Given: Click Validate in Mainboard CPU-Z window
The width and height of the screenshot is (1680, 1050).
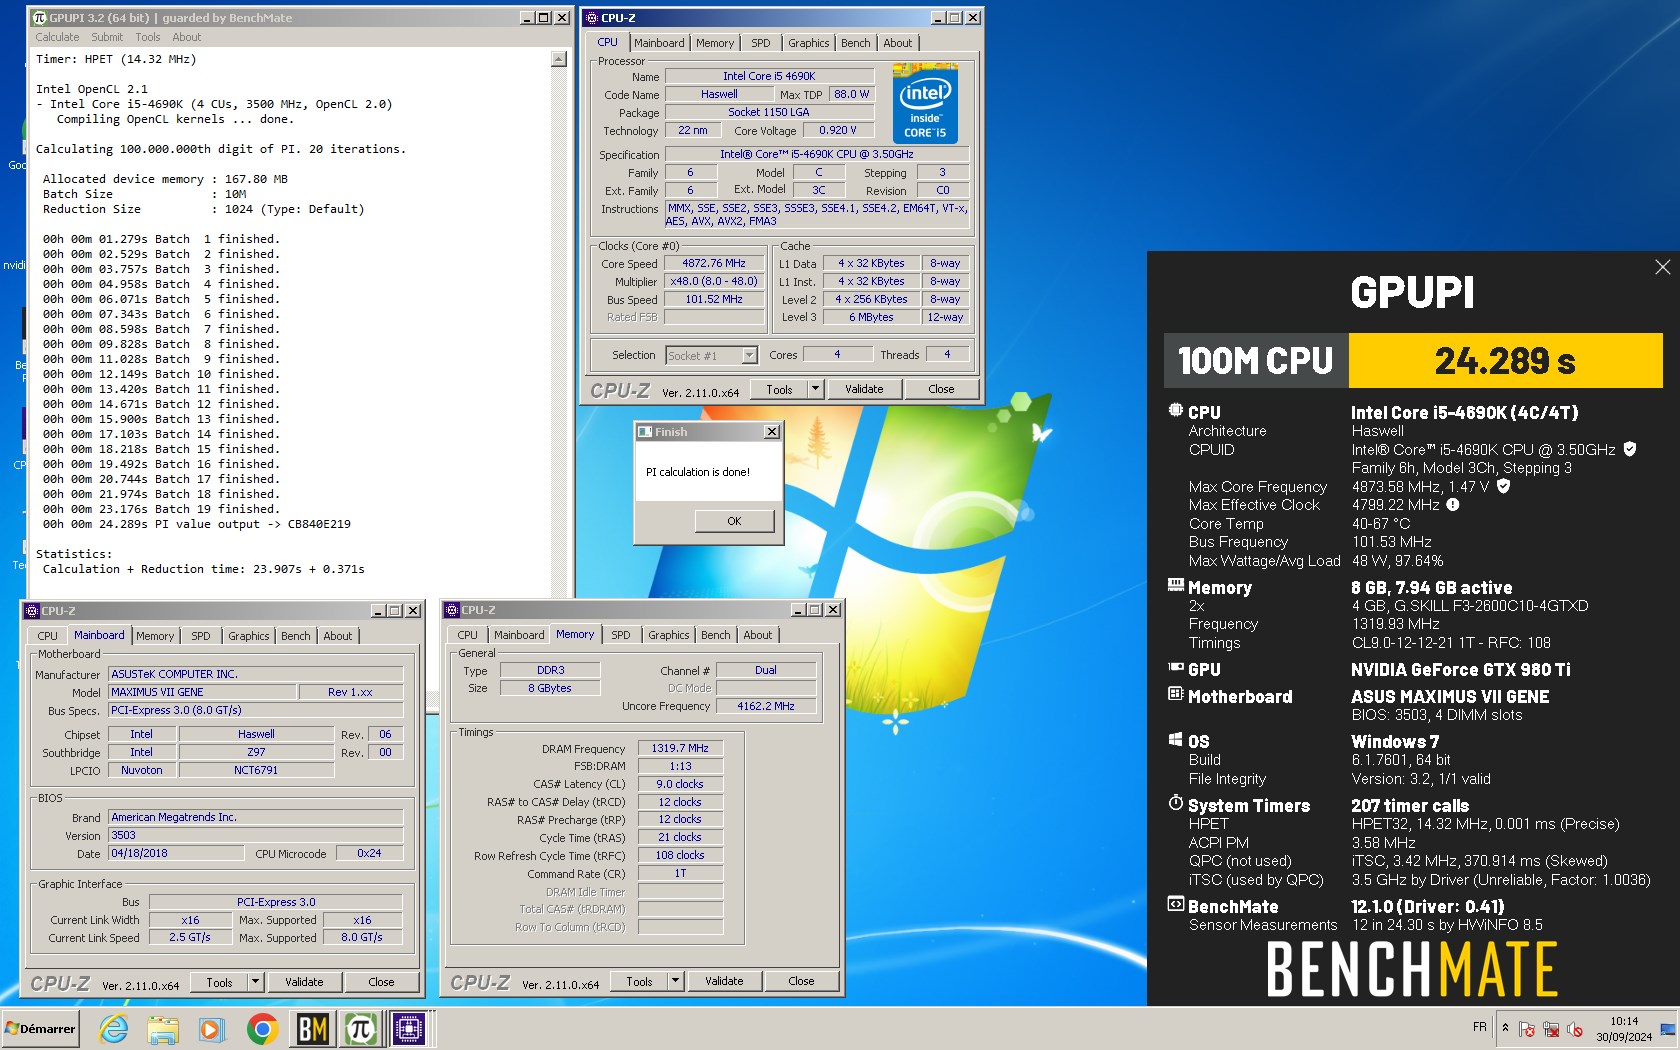Looking at the screenshot, I should [x=304, y=982].
